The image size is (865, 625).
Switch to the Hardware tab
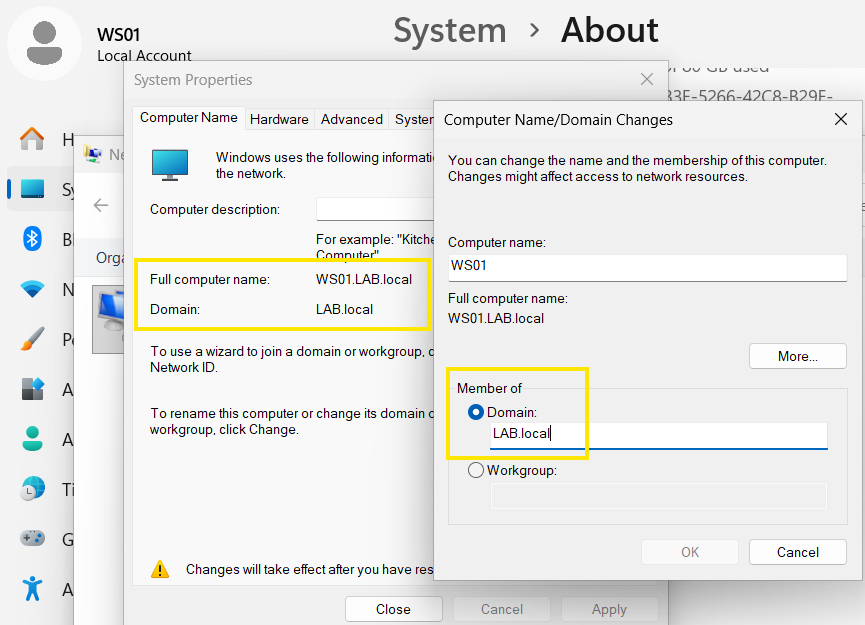pos(279,119)
